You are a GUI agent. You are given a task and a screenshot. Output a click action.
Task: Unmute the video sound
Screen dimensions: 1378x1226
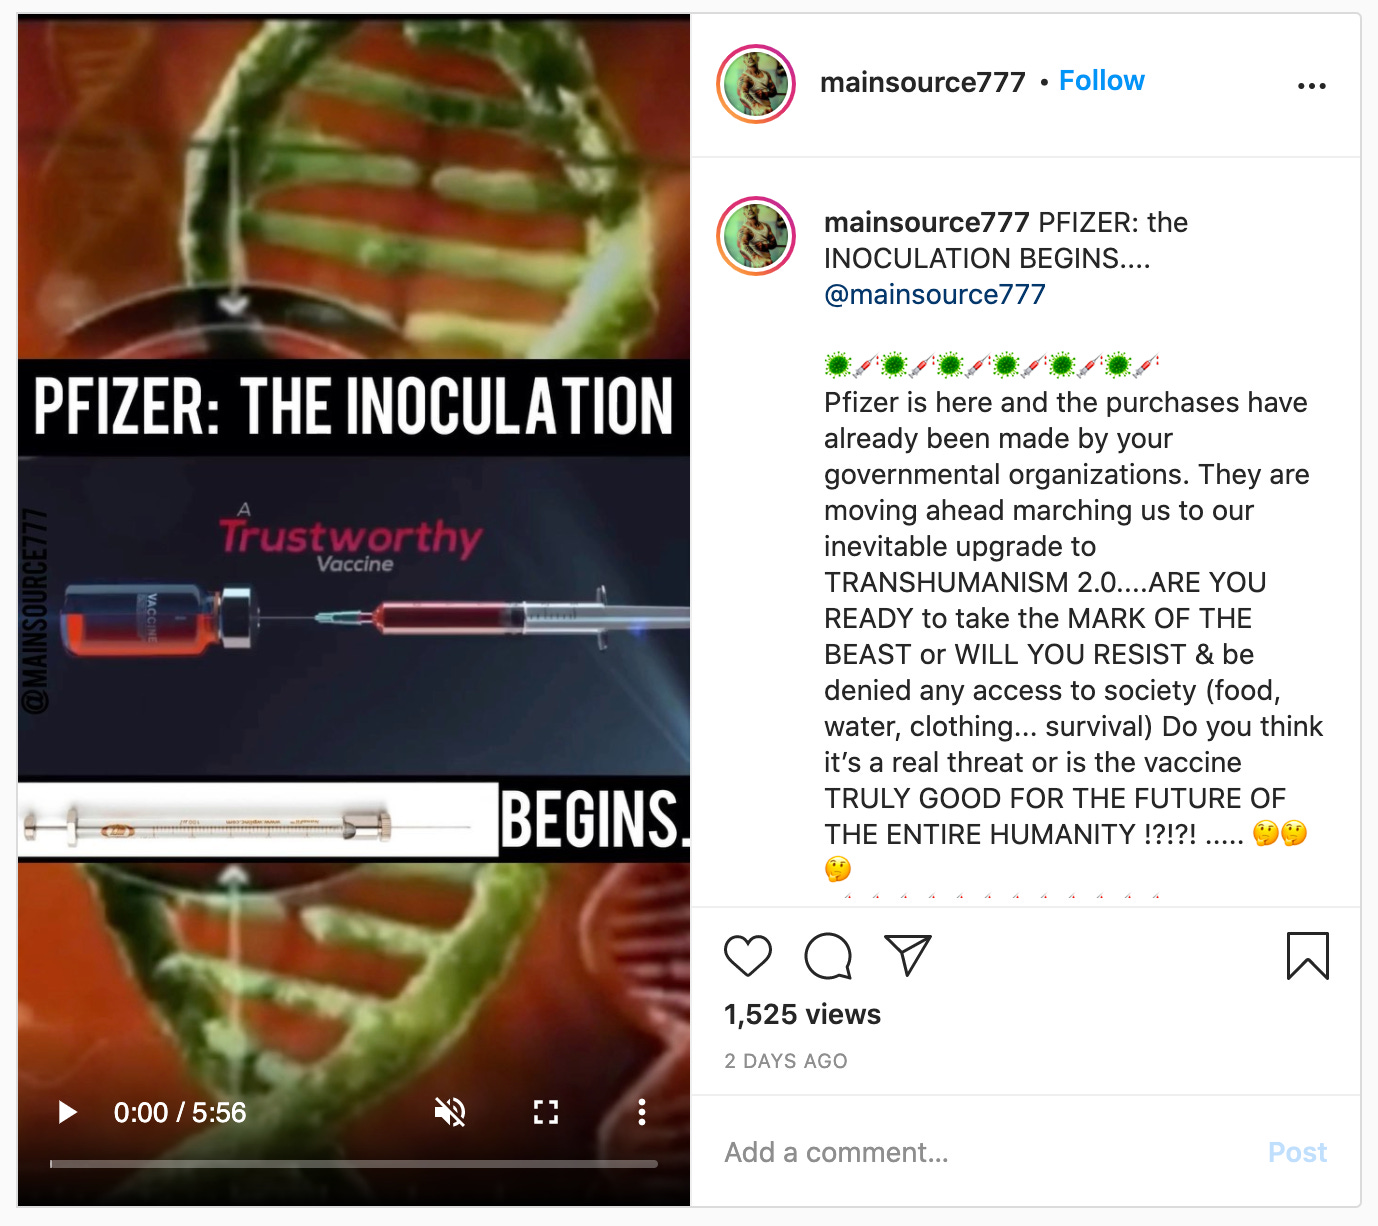point(450,1112)
